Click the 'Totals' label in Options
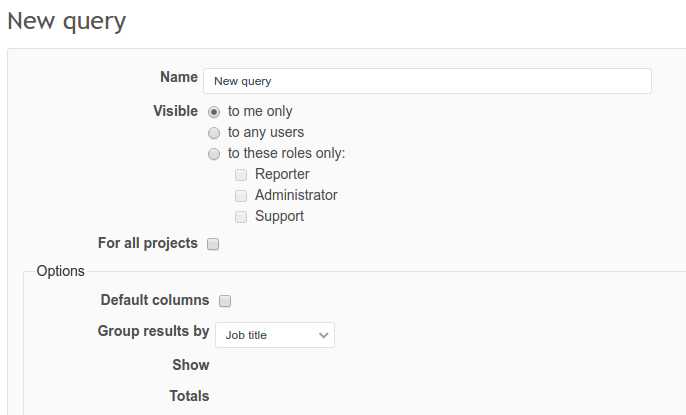Viewport: 686px width, 415px height. tap(189, 396)
